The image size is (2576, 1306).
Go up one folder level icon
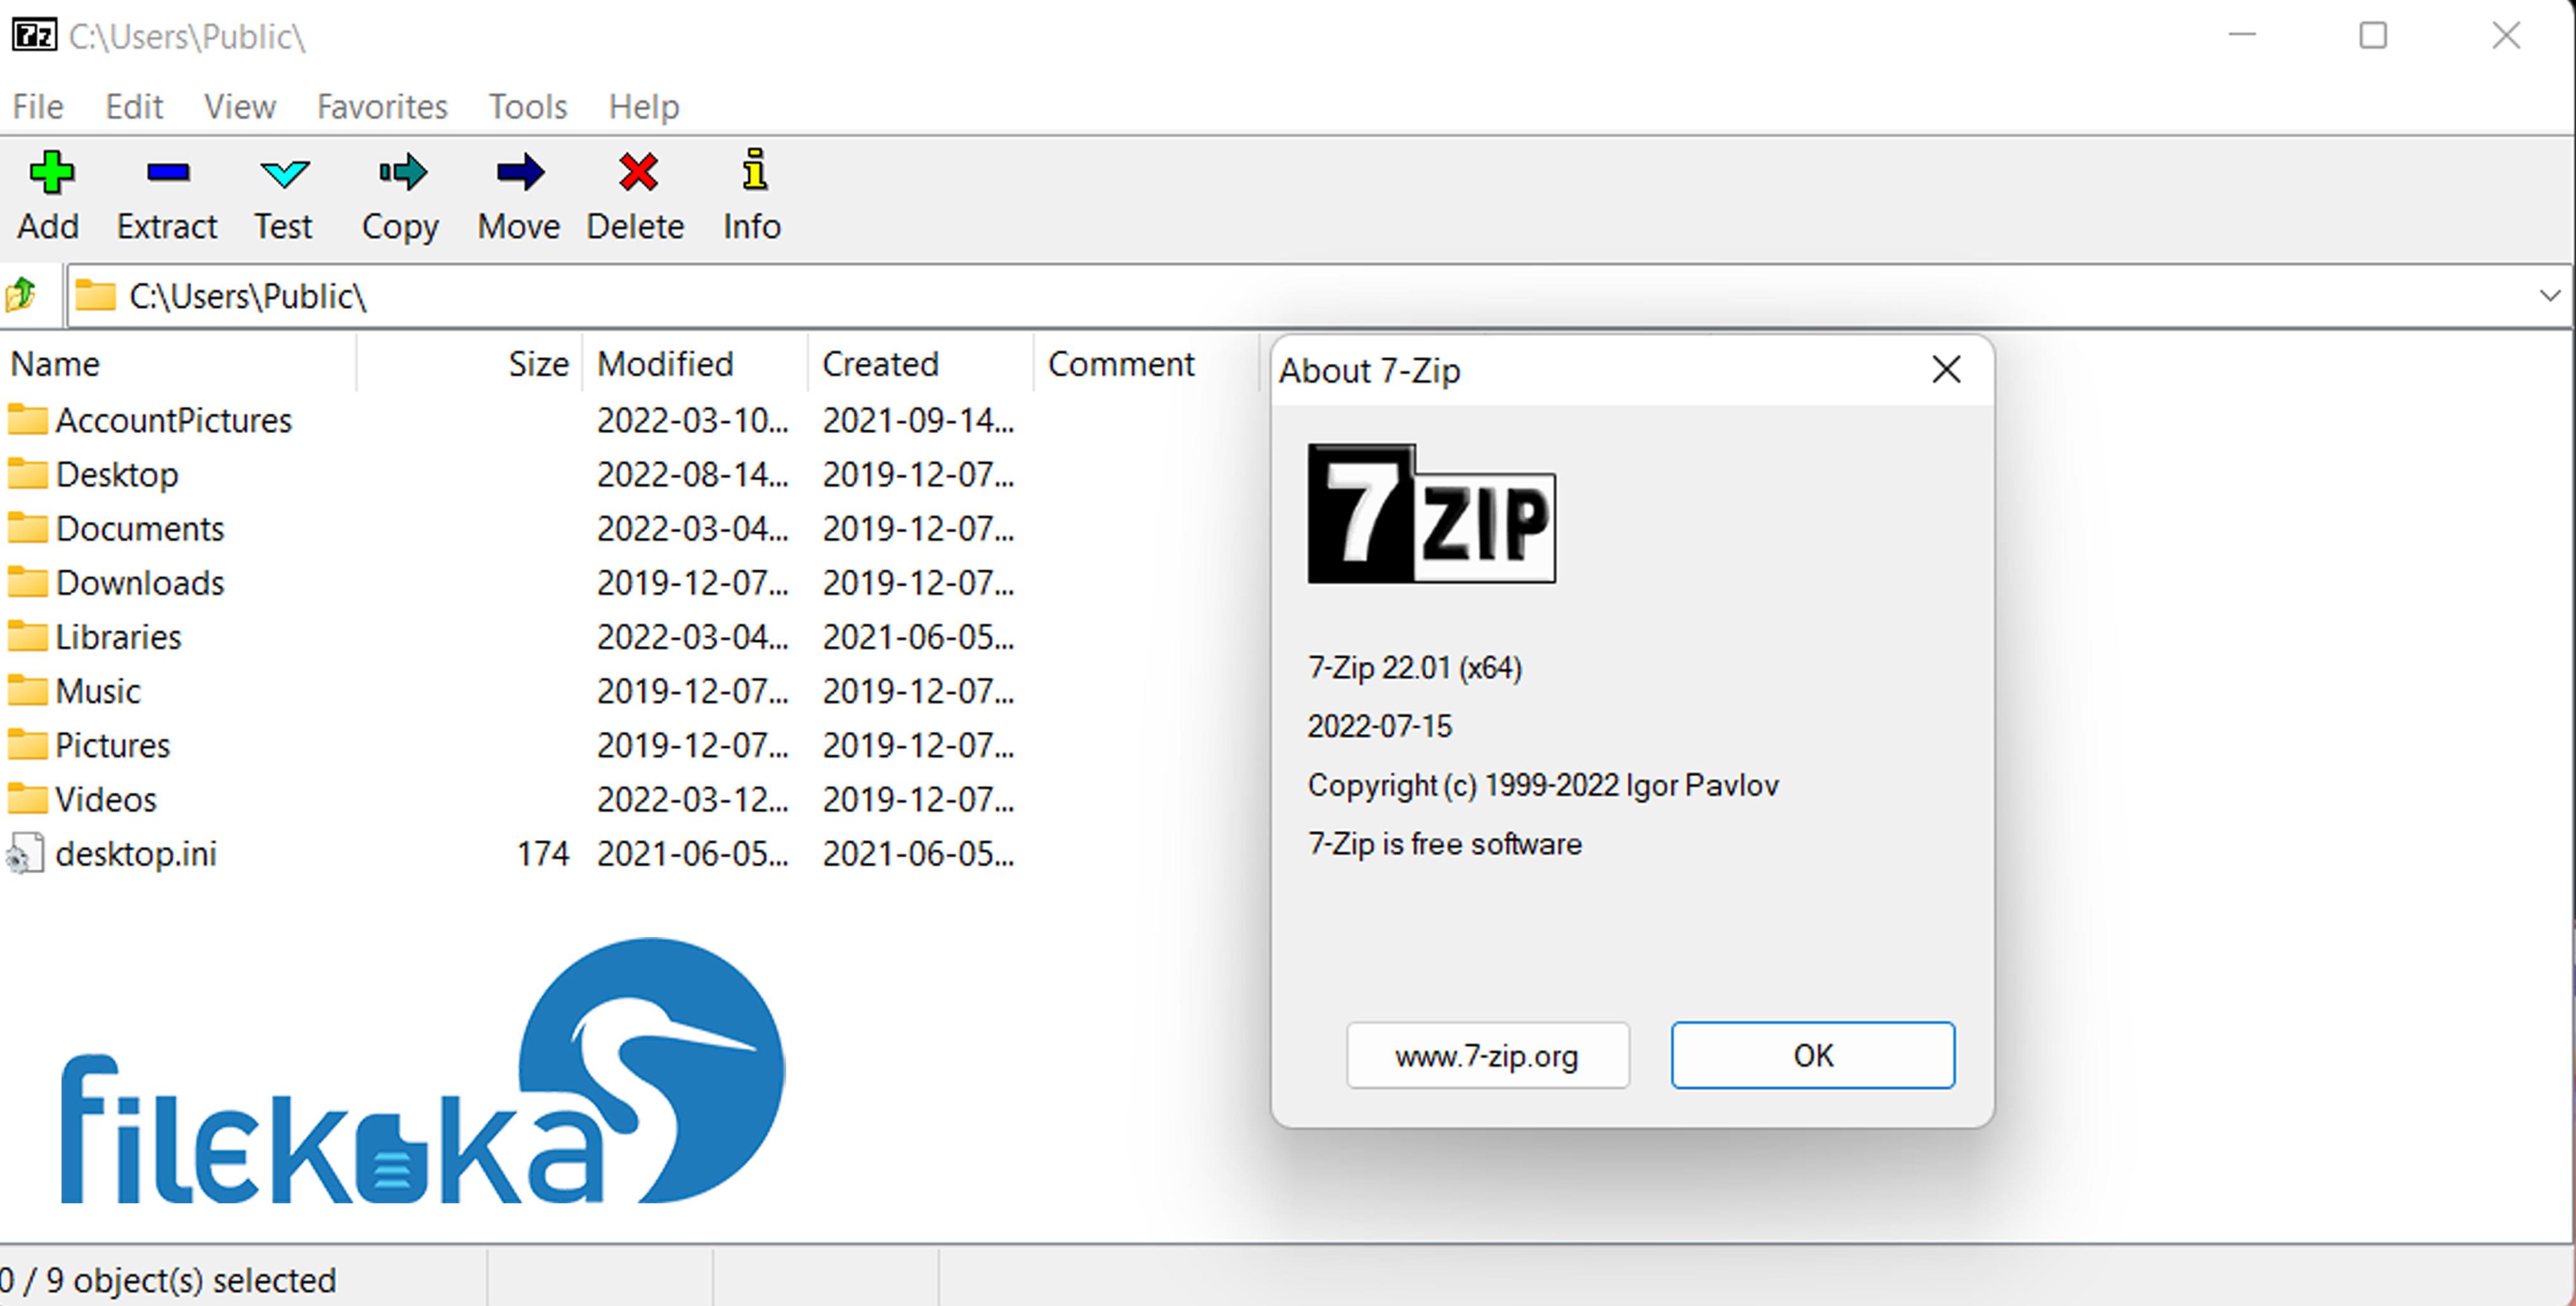point(21,296)
